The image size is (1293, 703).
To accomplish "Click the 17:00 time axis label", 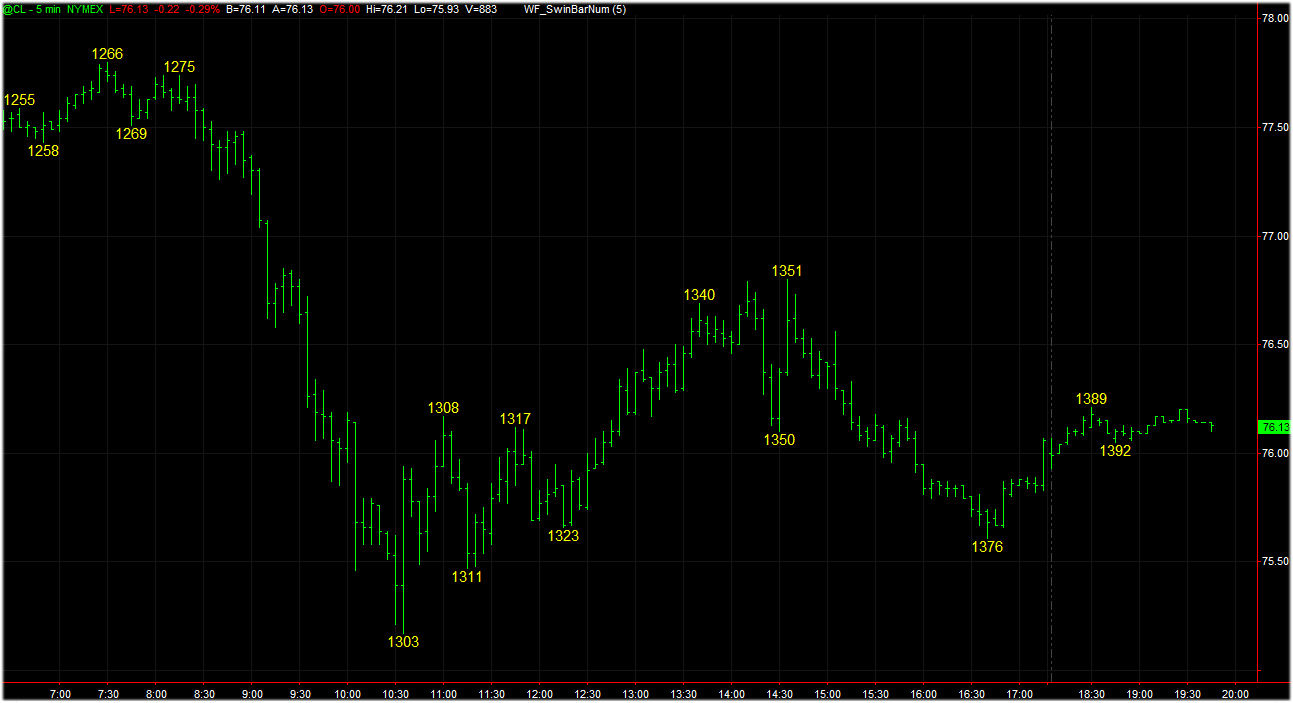I will pyautogui.click(x=1020, y=694).
